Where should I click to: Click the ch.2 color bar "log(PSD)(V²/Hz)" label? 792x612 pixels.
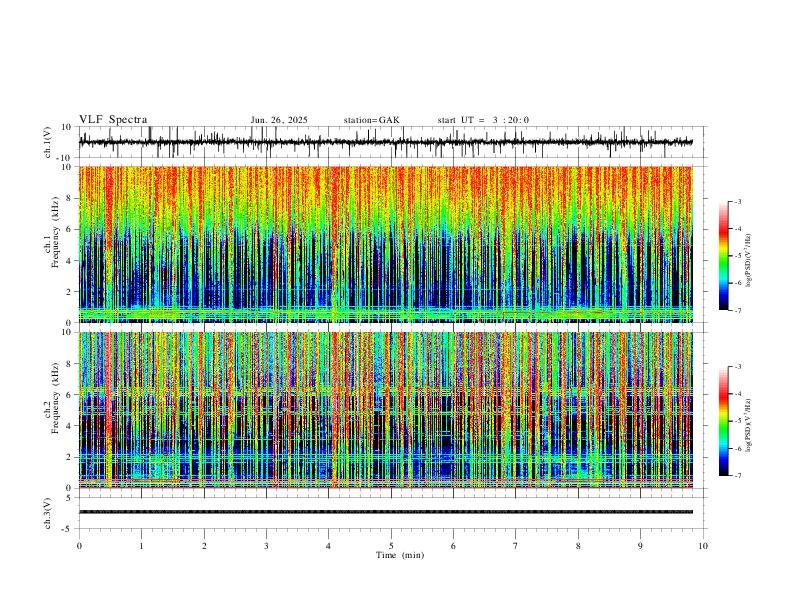pyautogui.click(x=749, y=425)
